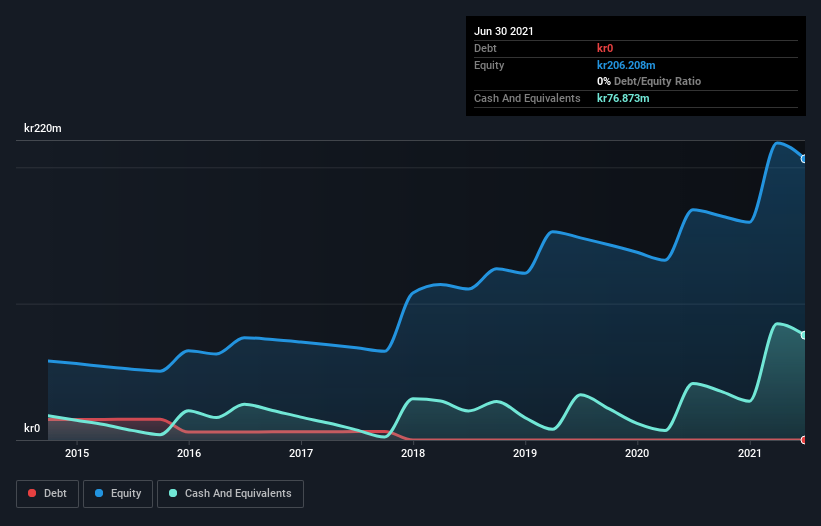Image resolution: width=821 pixels, height=526 pixels.
Task: Click the 2020 x-axis label
Action: pos(637,453)
